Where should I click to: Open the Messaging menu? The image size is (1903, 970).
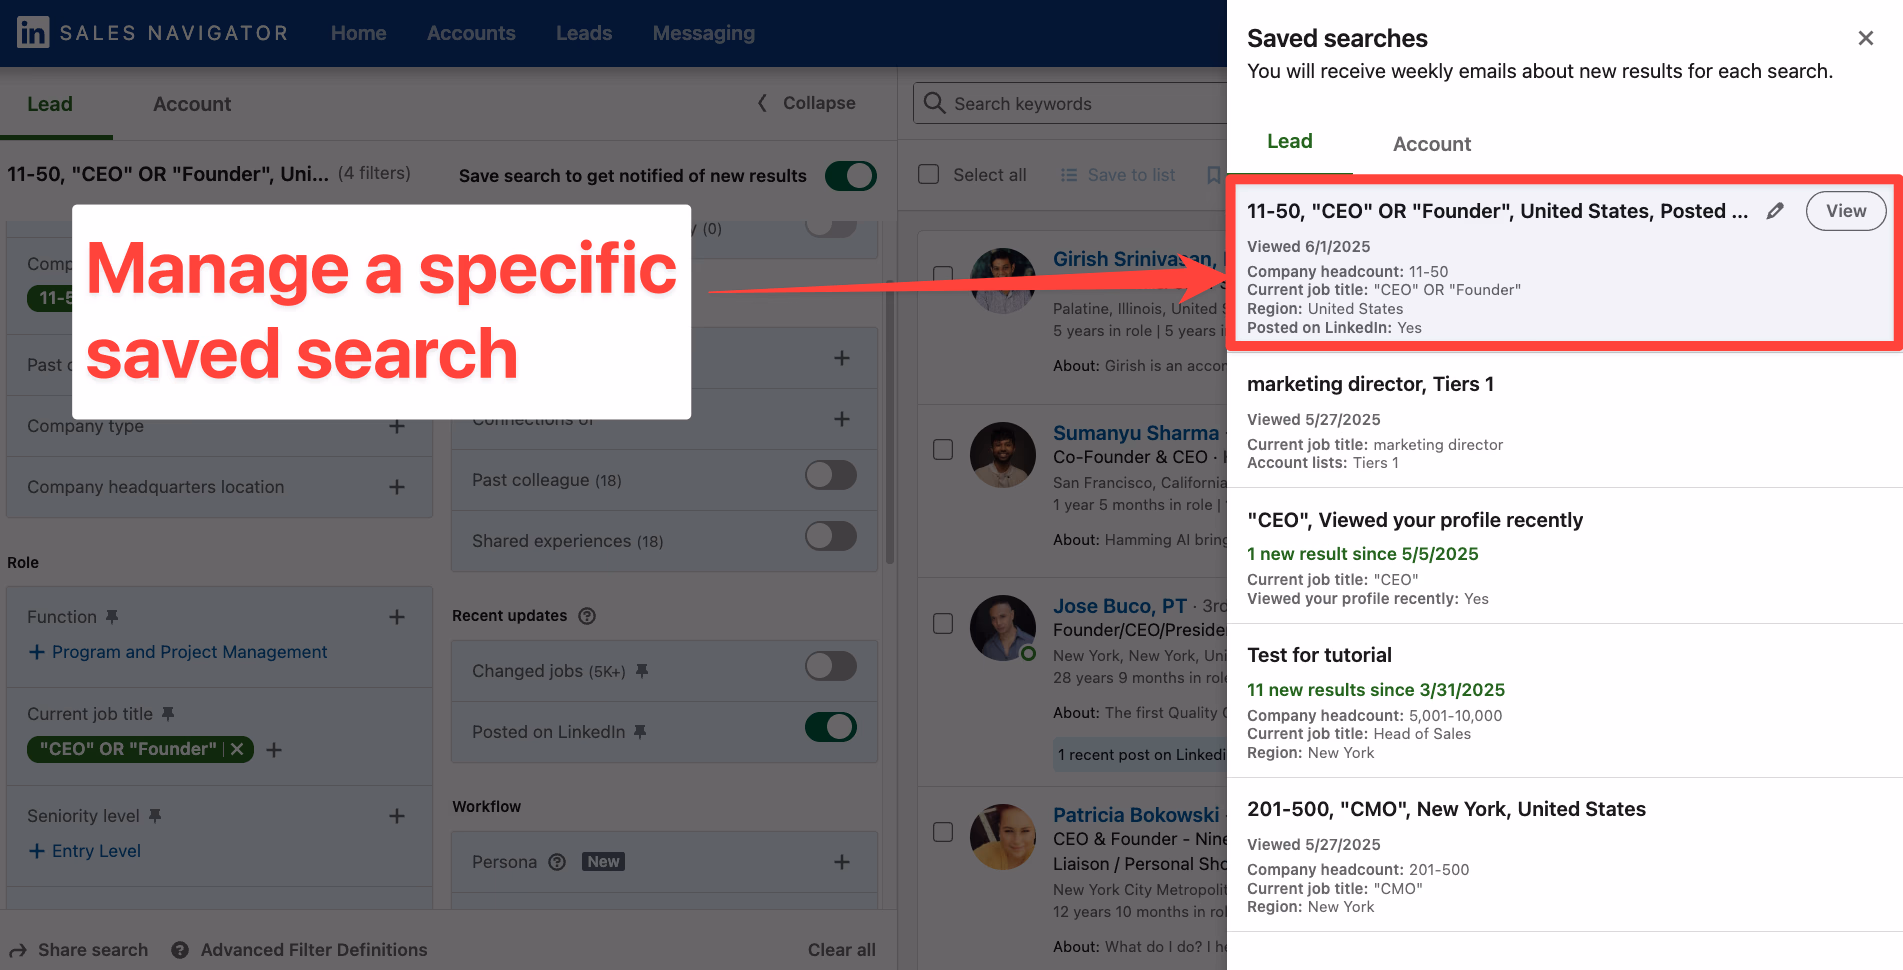point(703,33)
